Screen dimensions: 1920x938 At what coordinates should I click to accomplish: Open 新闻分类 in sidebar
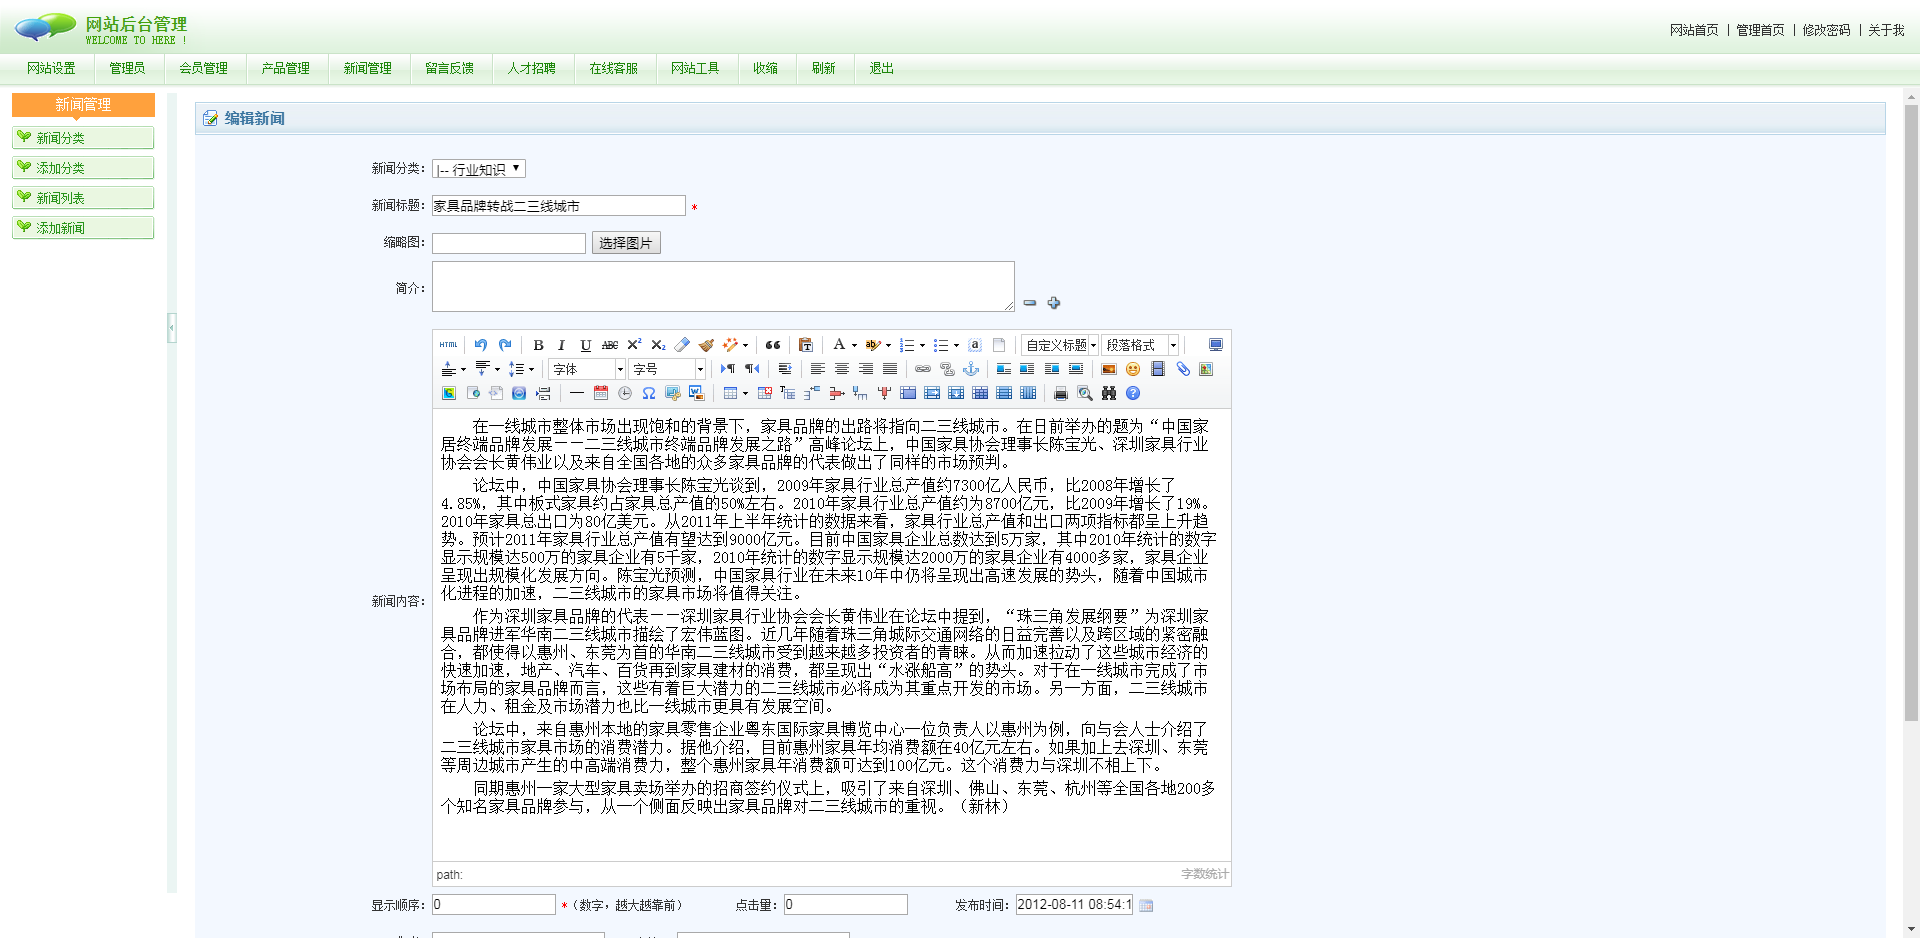(x=83, y=138)
